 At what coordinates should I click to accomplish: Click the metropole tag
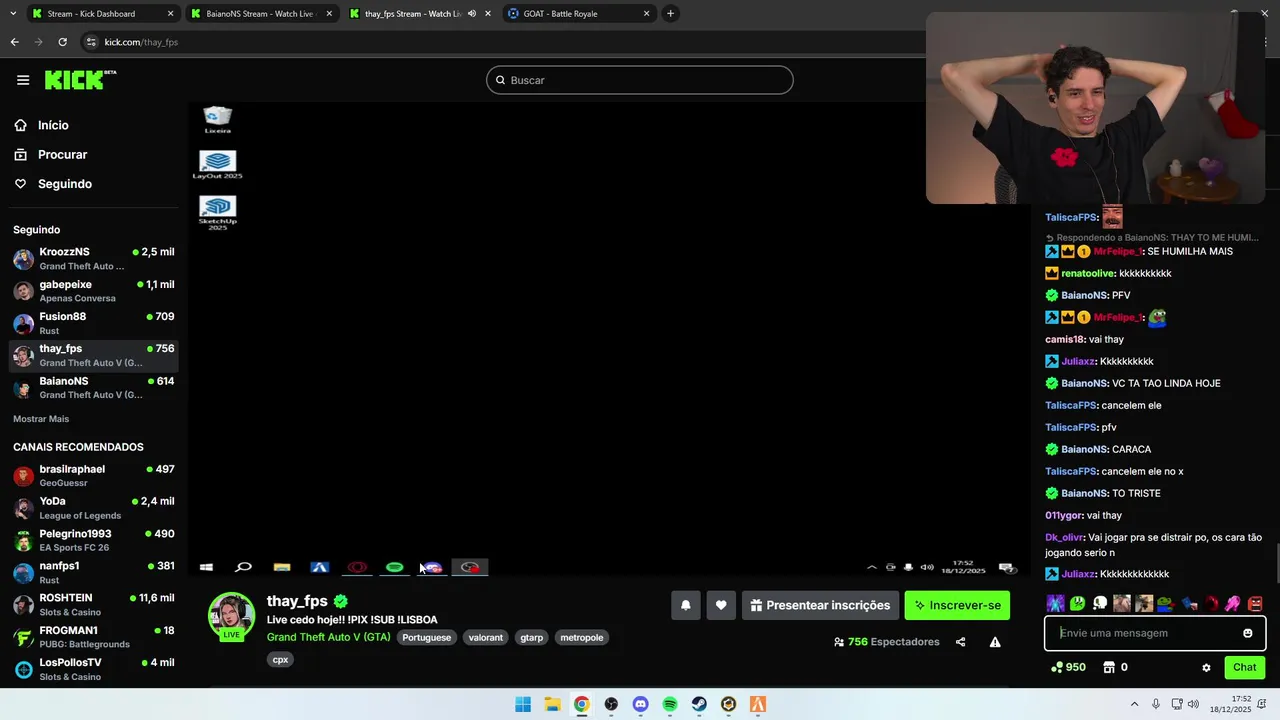coord(582,637)
